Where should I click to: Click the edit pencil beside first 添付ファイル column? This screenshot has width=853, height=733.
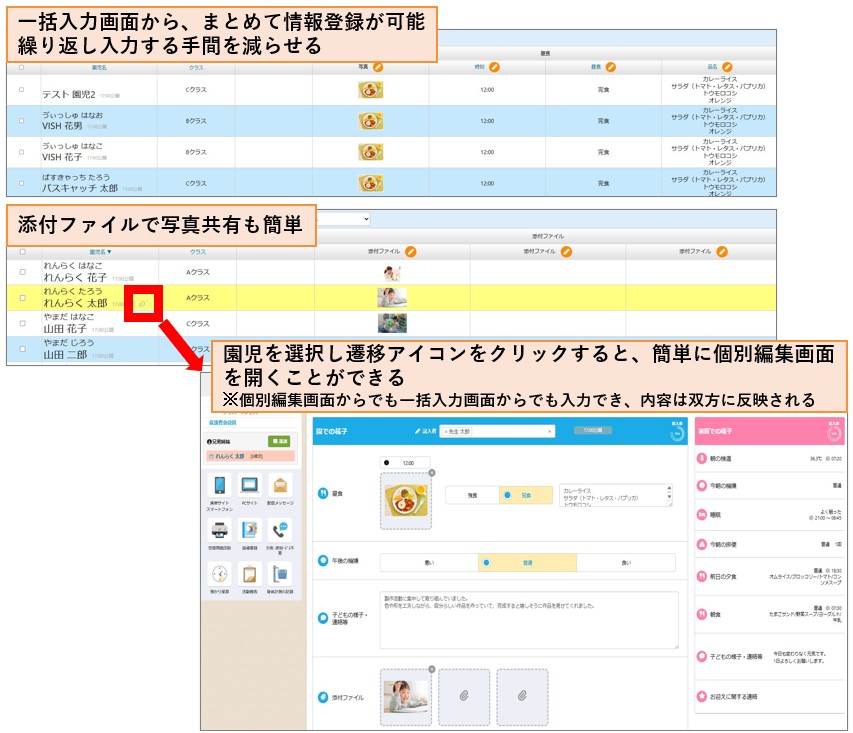pyautogui.click(x=411, y=251)
